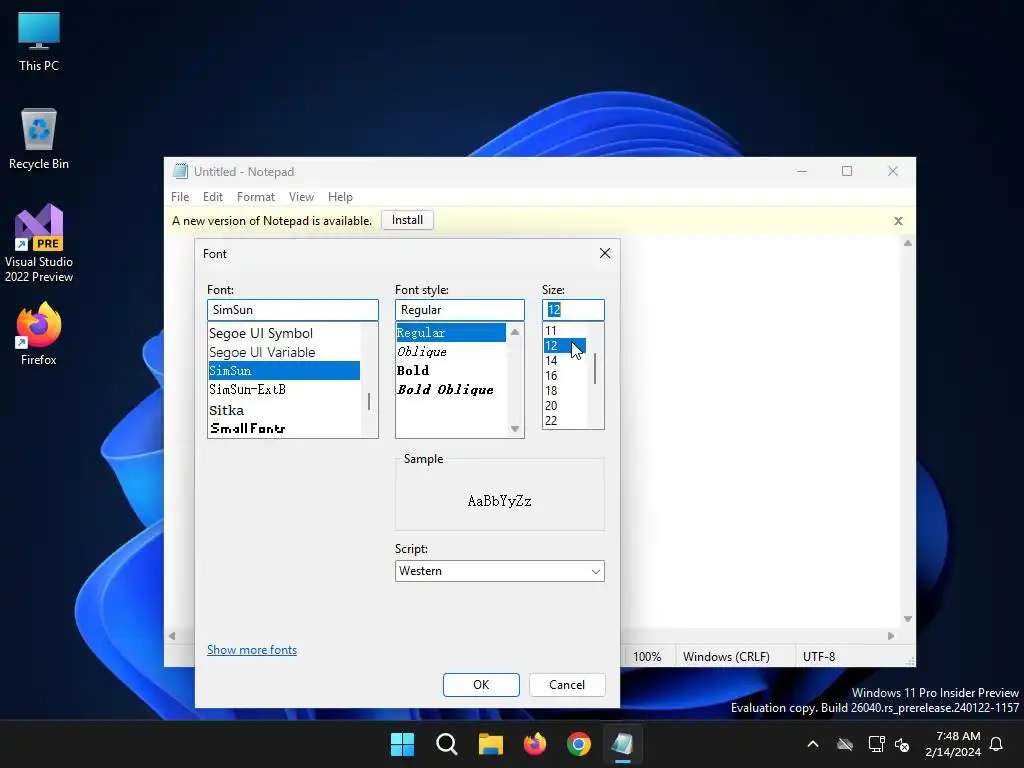Open the Format menu in Notepad

pyautogui.click(x=255, y=197)
